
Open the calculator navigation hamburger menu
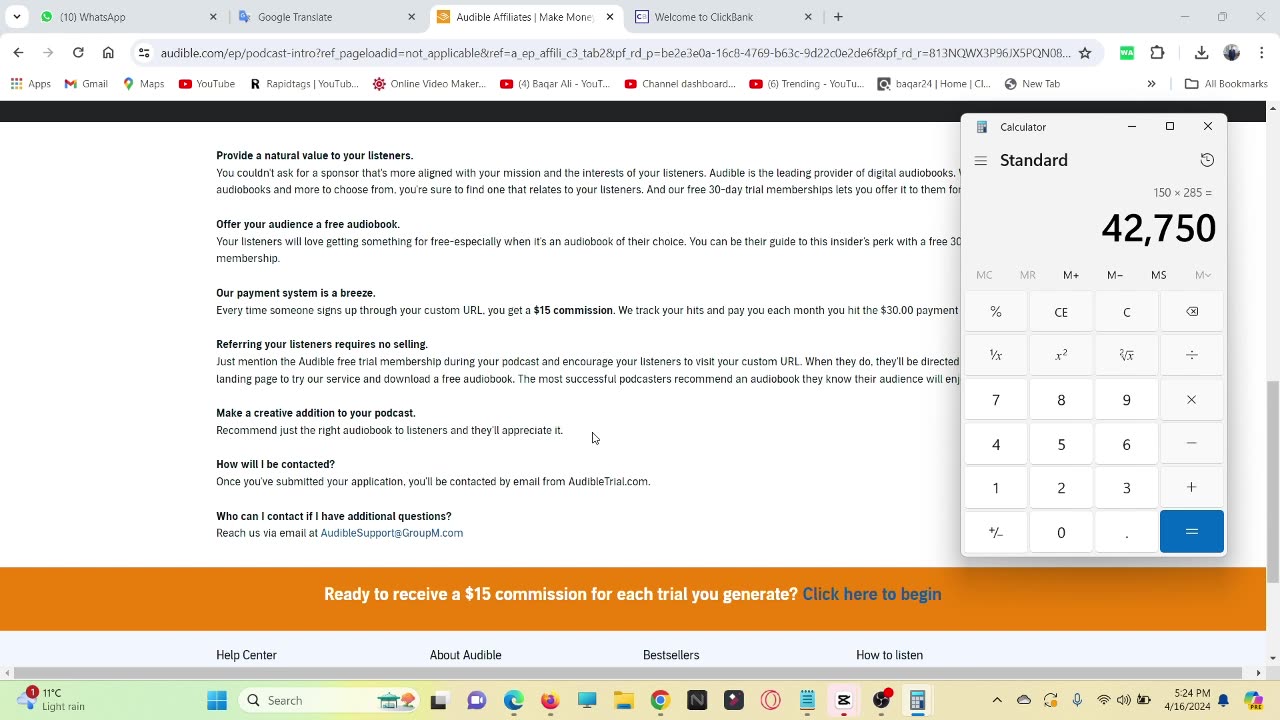click(x=981, y=160)
